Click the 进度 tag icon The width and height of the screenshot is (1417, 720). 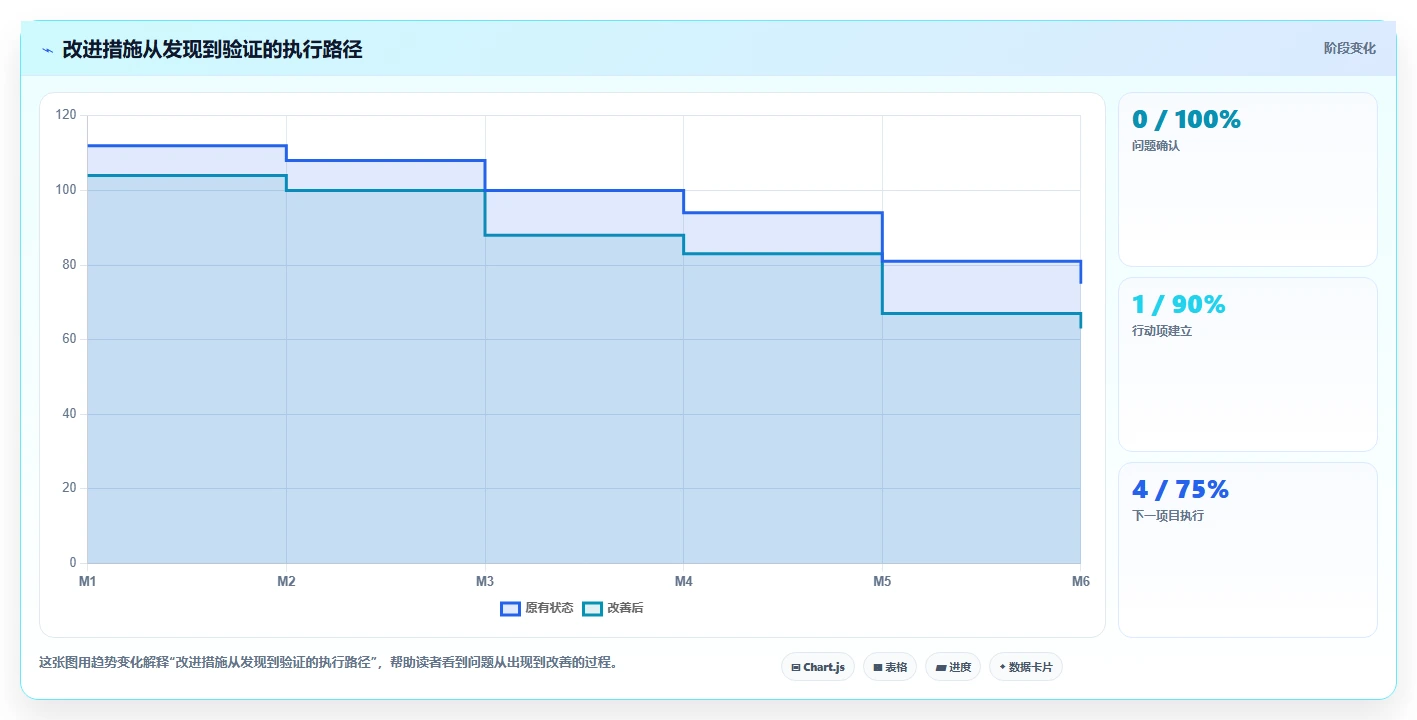click(940, 667)
